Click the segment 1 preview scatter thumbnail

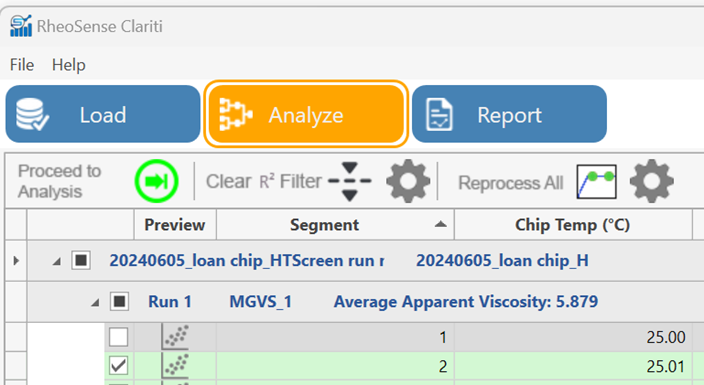pos(175,337)
